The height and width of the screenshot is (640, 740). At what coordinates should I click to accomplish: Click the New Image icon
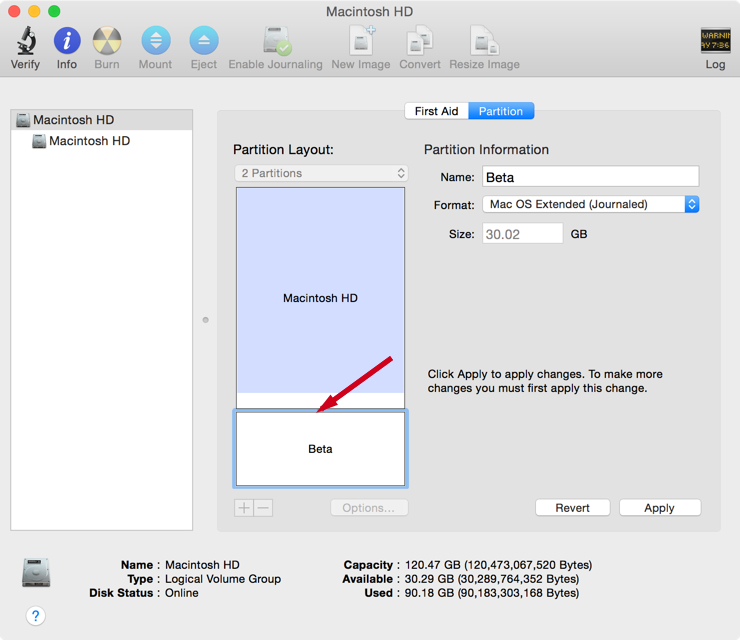(362, 41)
